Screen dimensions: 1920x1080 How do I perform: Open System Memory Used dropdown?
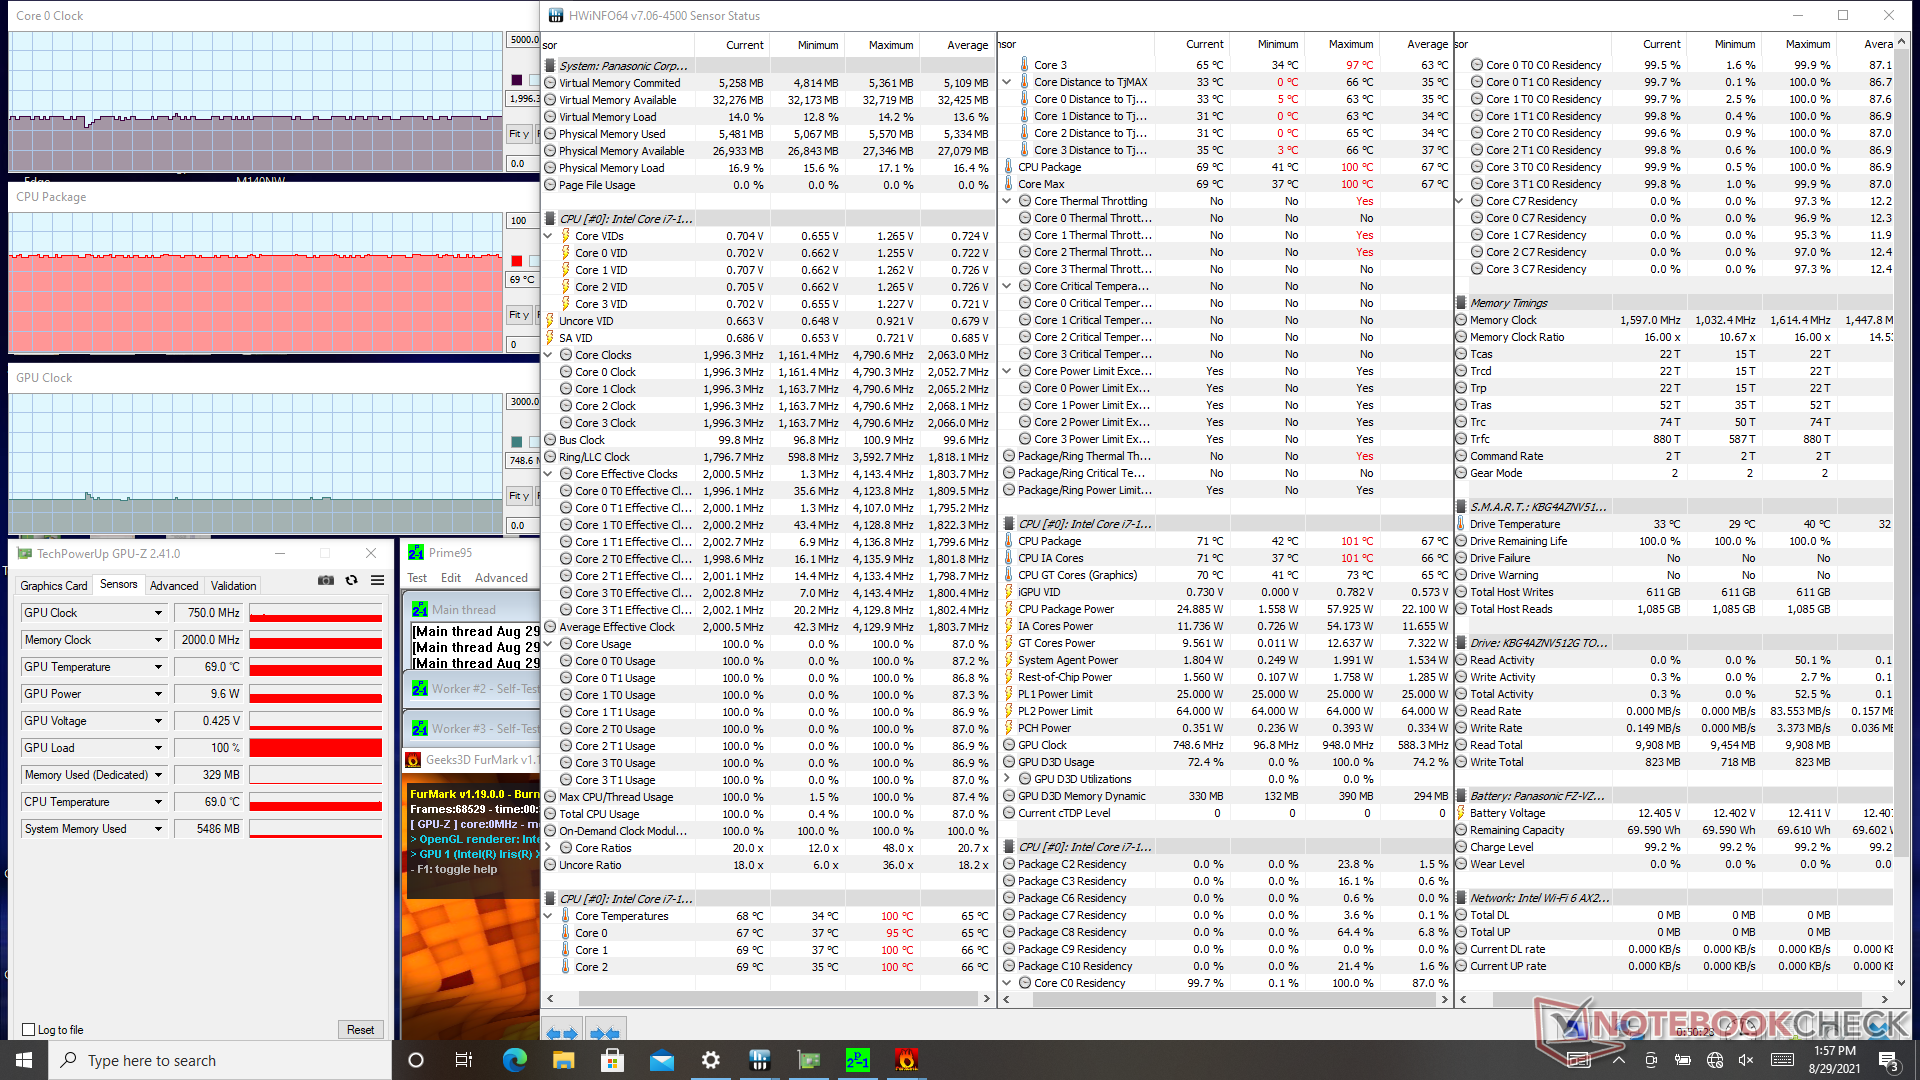pyautogui.click(x=158, y=829)
